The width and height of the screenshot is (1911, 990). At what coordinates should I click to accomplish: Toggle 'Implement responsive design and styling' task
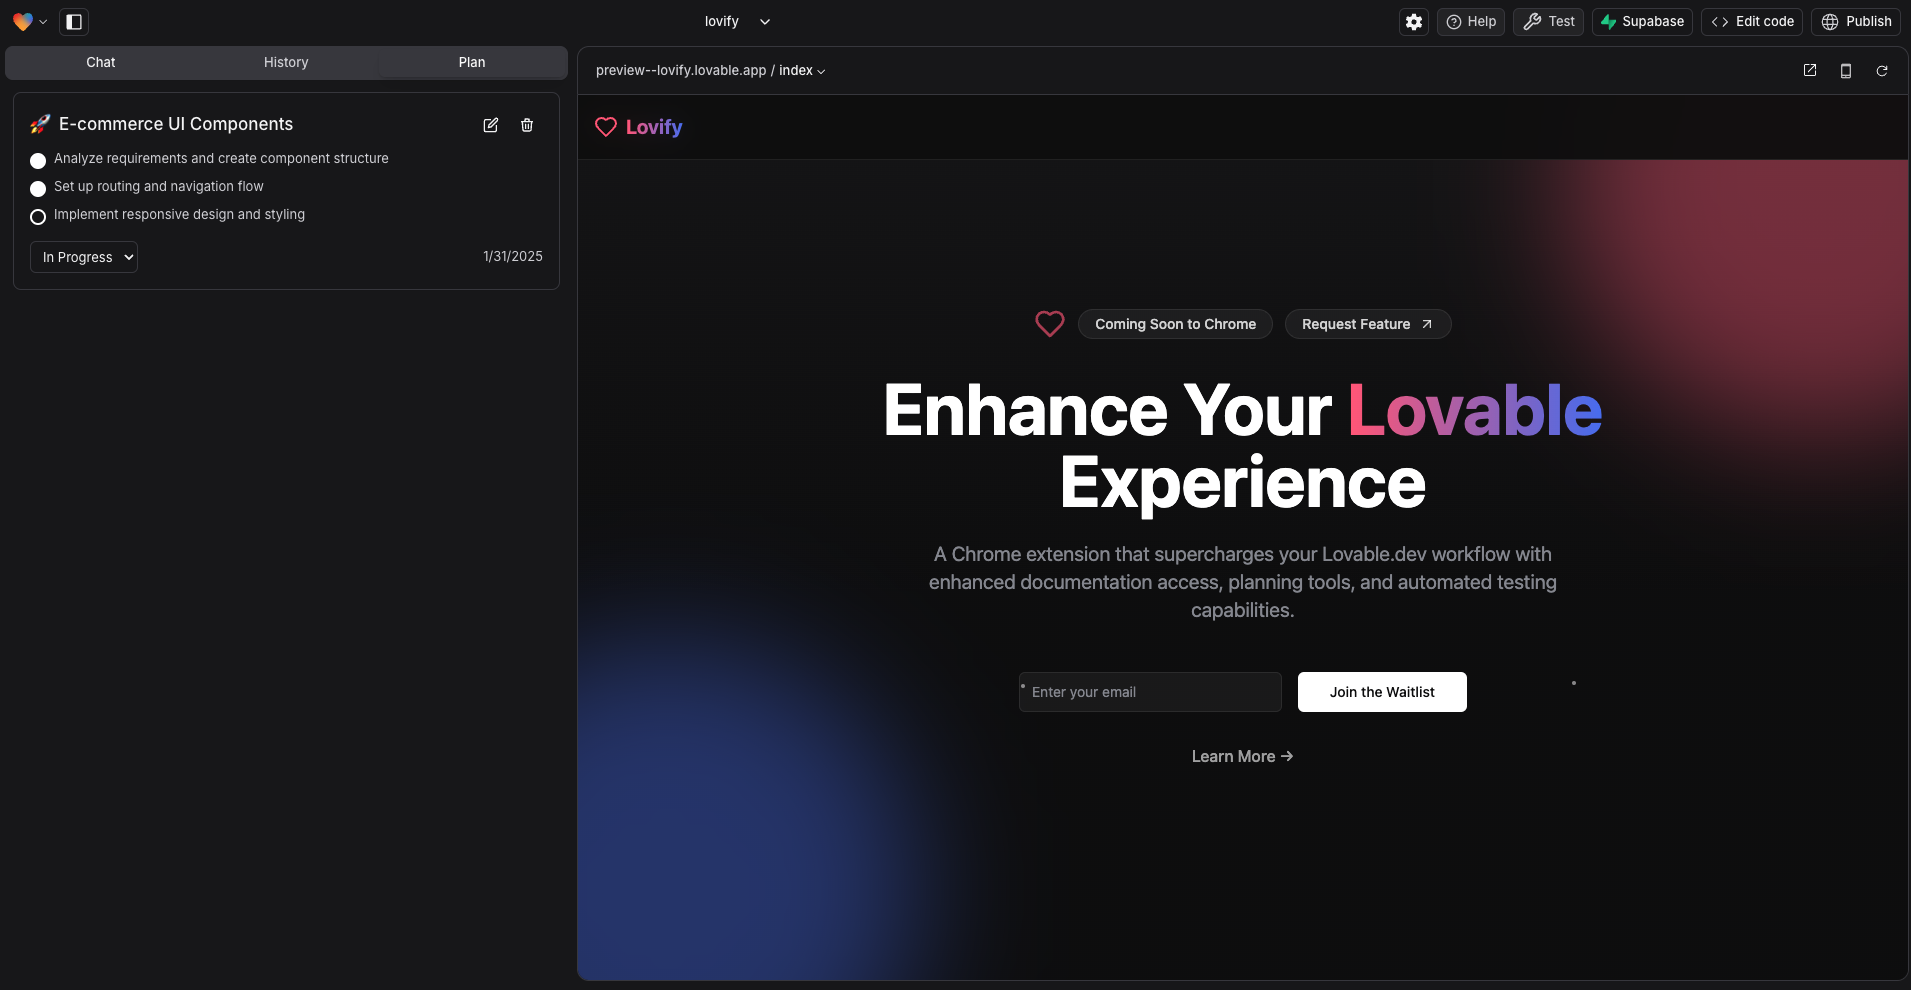coord(38,217)
